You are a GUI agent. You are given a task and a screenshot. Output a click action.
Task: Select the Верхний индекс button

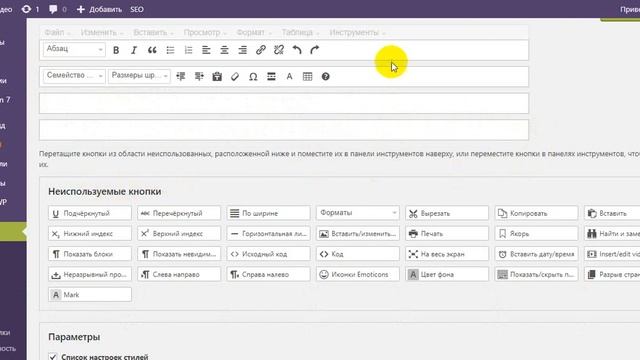click(x=179, y=233)
